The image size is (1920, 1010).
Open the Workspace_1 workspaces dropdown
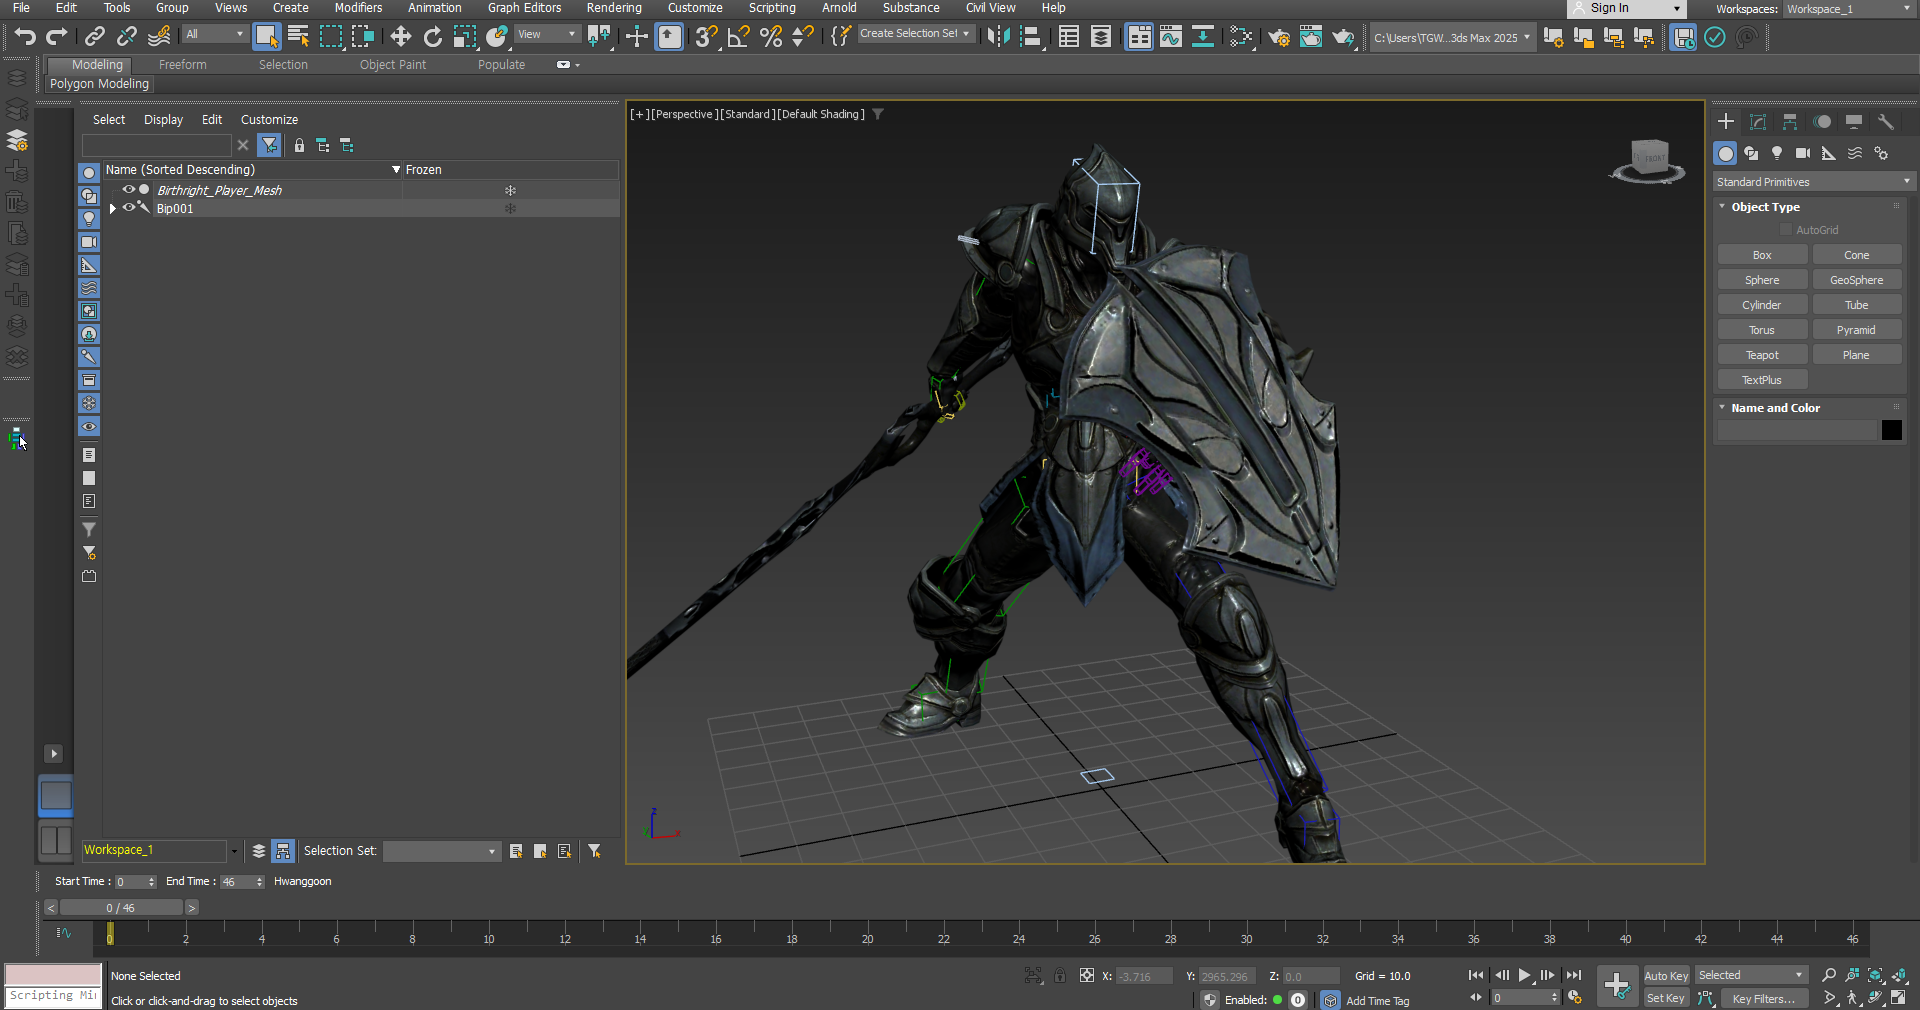tap(1849, 9)
